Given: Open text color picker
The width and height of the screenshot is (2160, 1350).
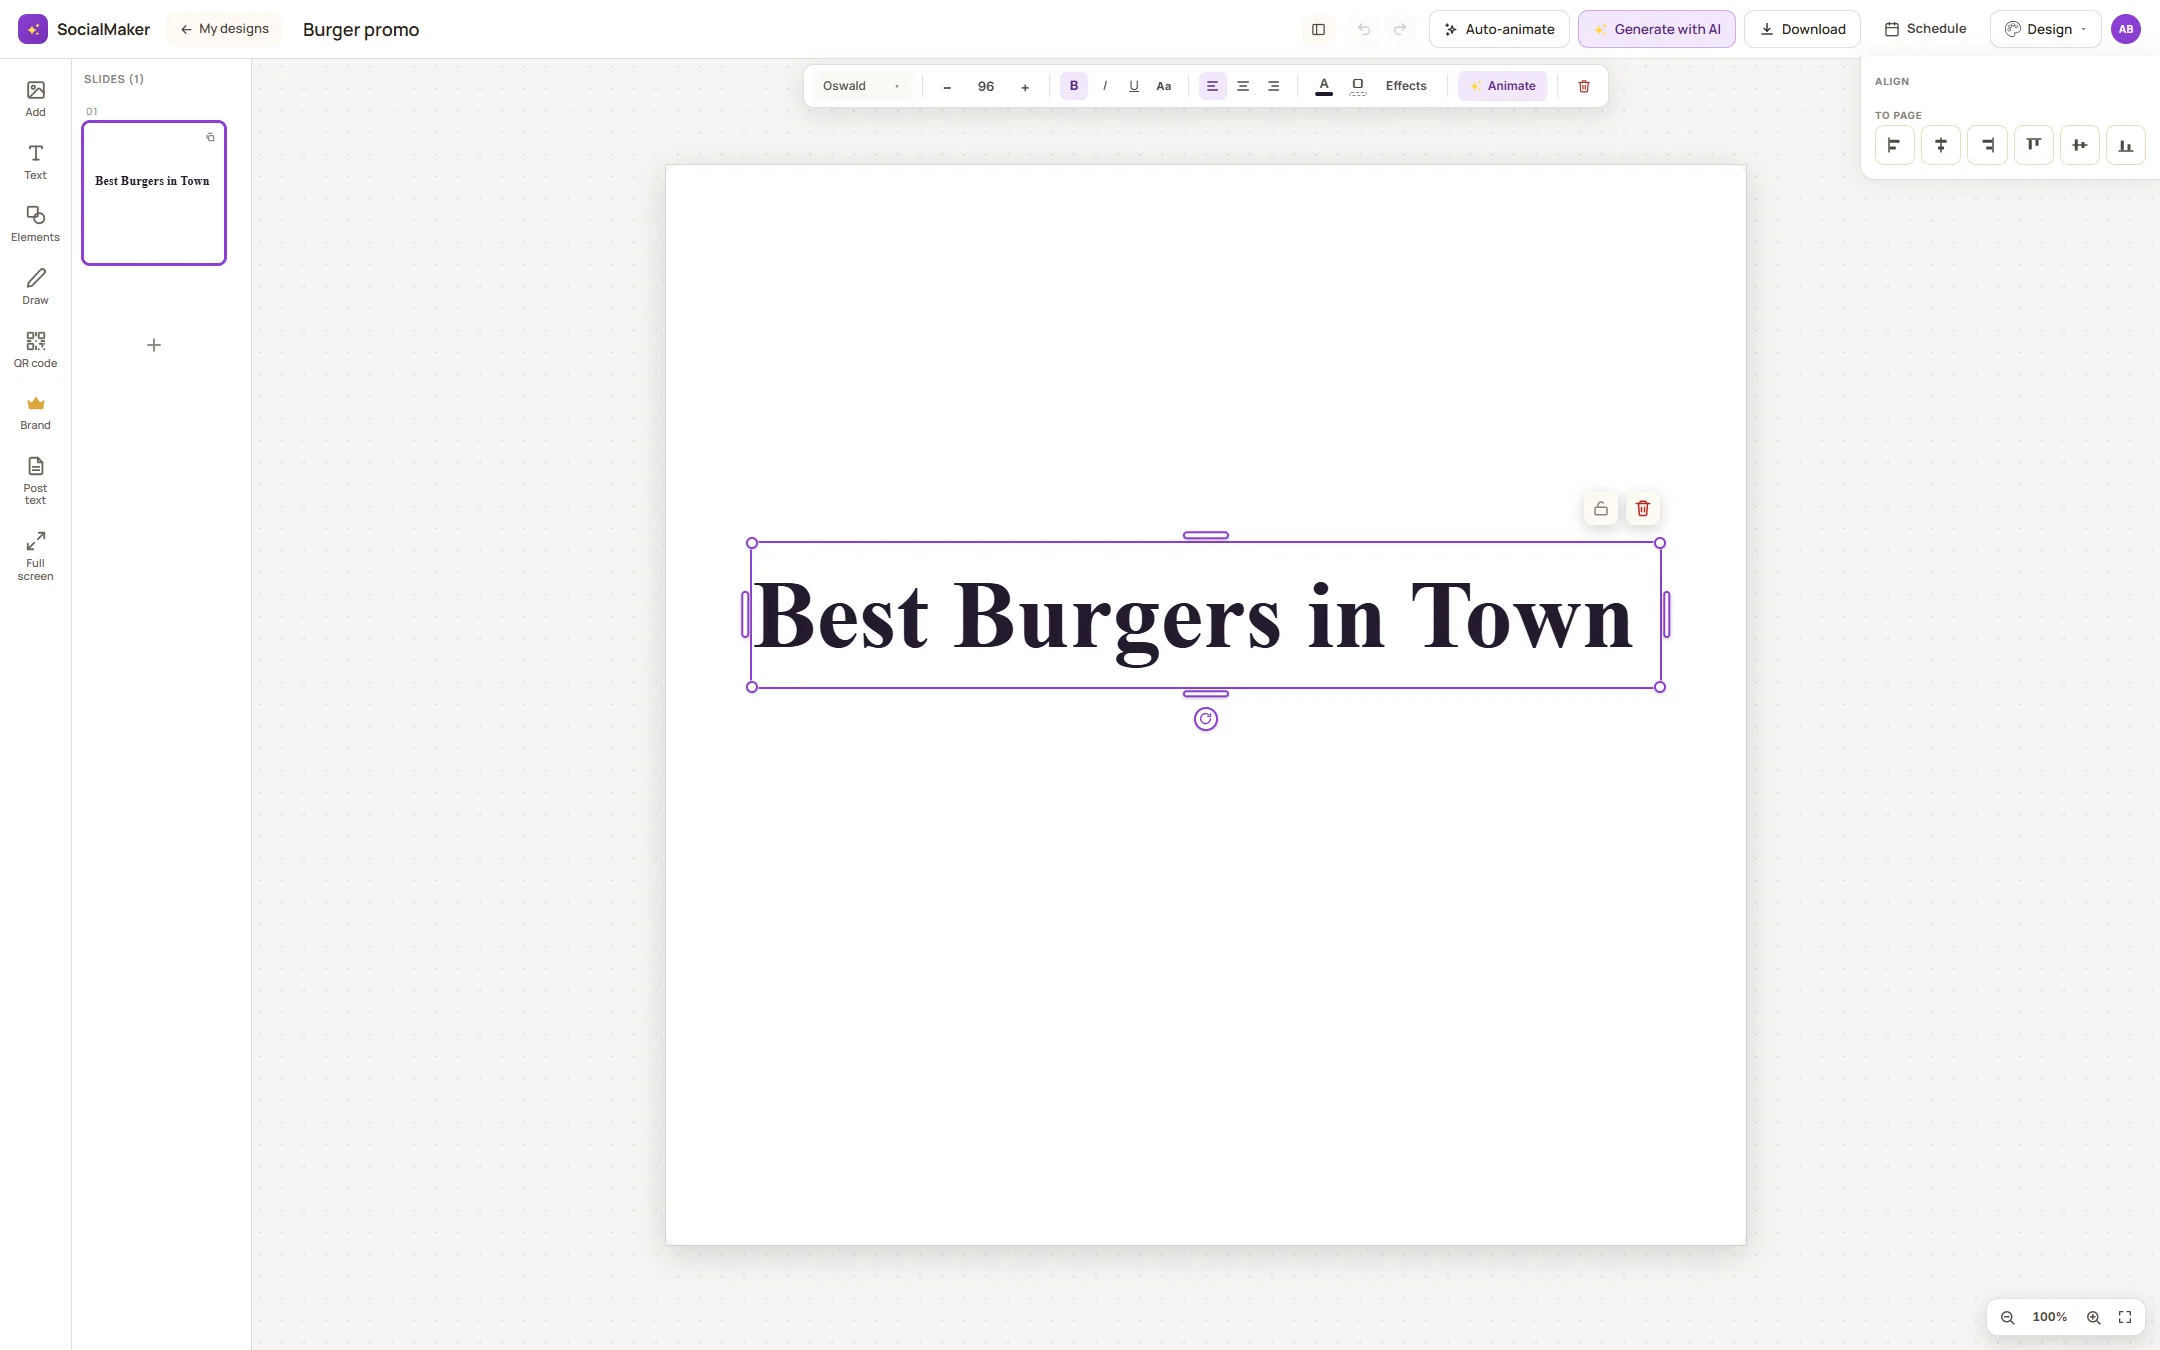Looking at the screenshot, I should click(1323, 86).
